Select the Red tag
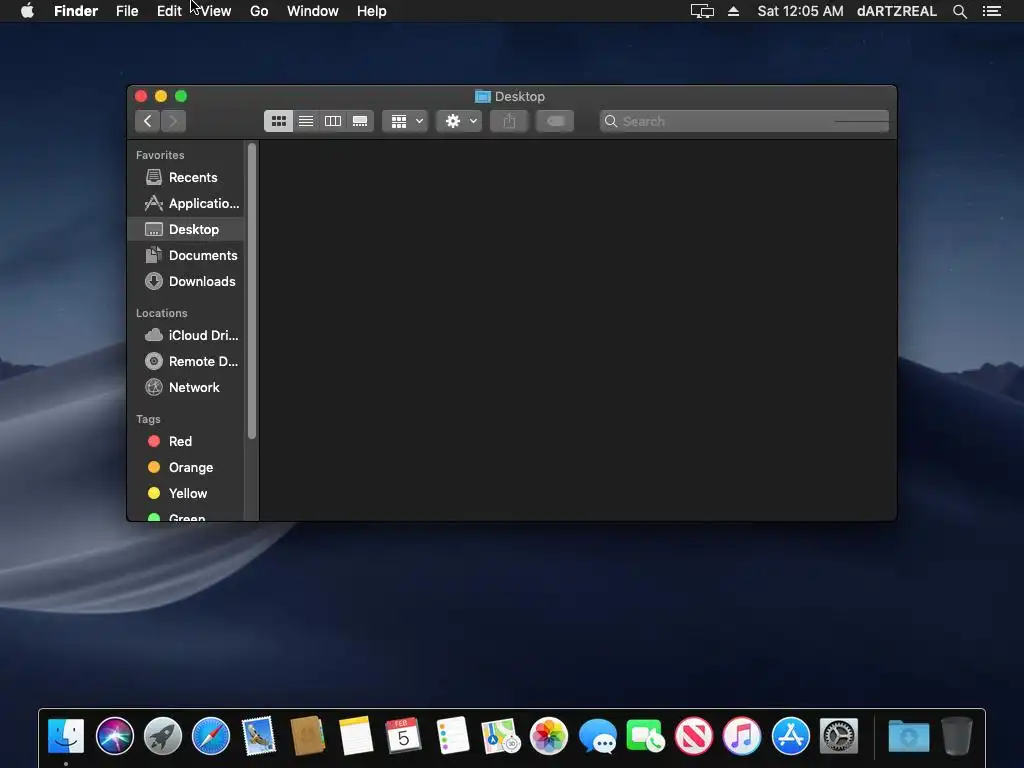The height and width of the screenshot is (768, 1024). pyautogui.click(x=185, y=441)
